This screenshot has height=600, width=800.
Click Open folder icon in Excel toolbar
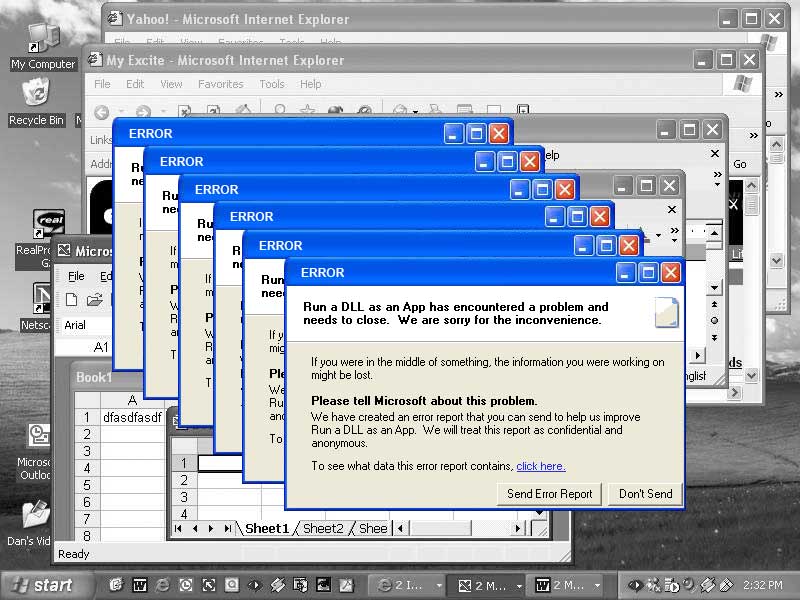94,299
